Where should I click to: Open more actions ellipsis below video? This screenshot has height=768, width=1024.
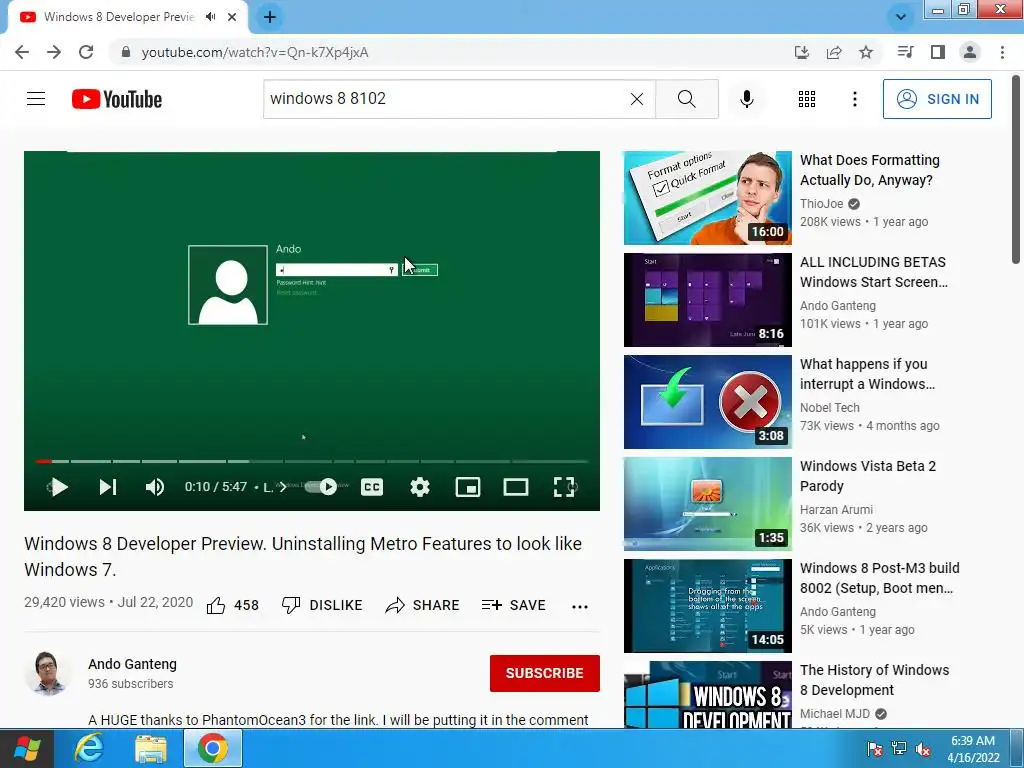580,607
